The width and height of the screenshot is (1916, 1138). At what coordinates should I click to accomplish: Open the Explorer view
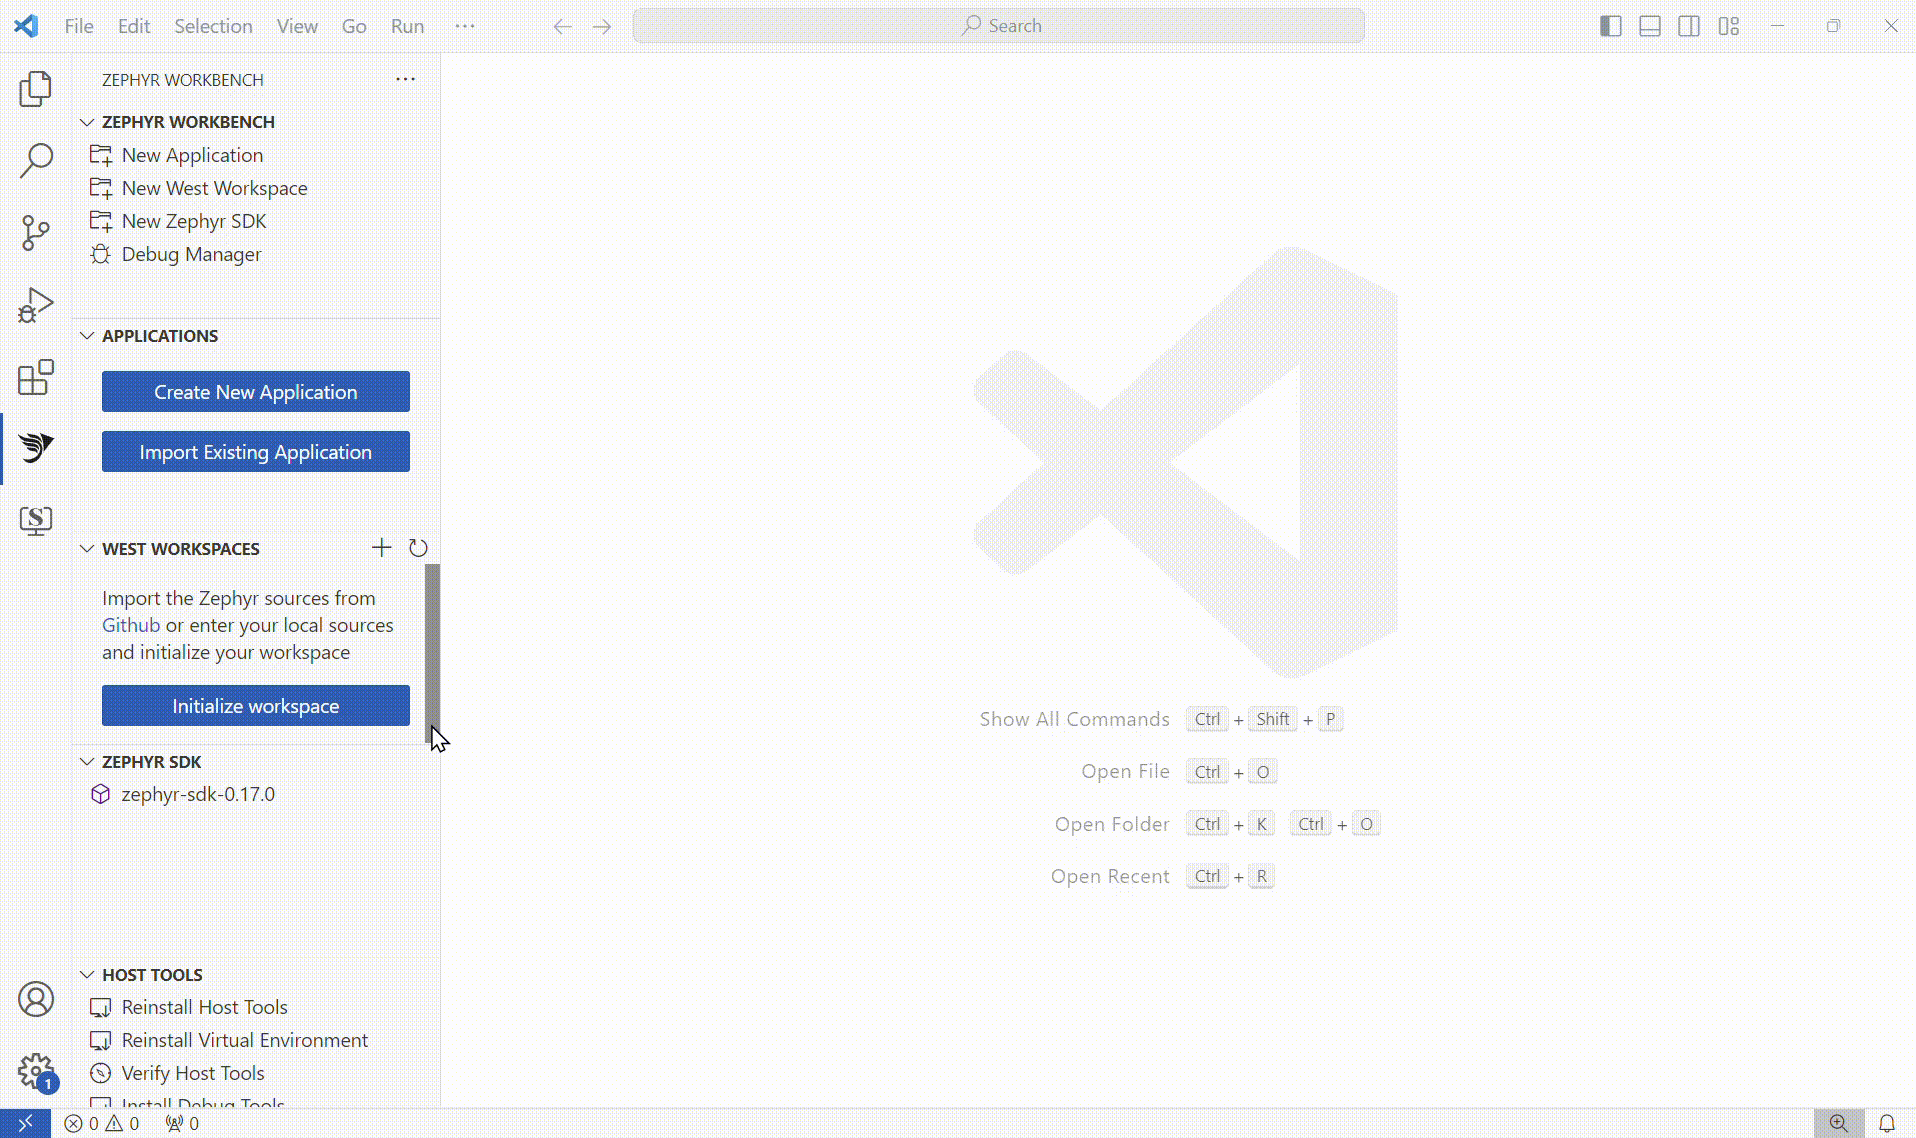coord(36,88)
